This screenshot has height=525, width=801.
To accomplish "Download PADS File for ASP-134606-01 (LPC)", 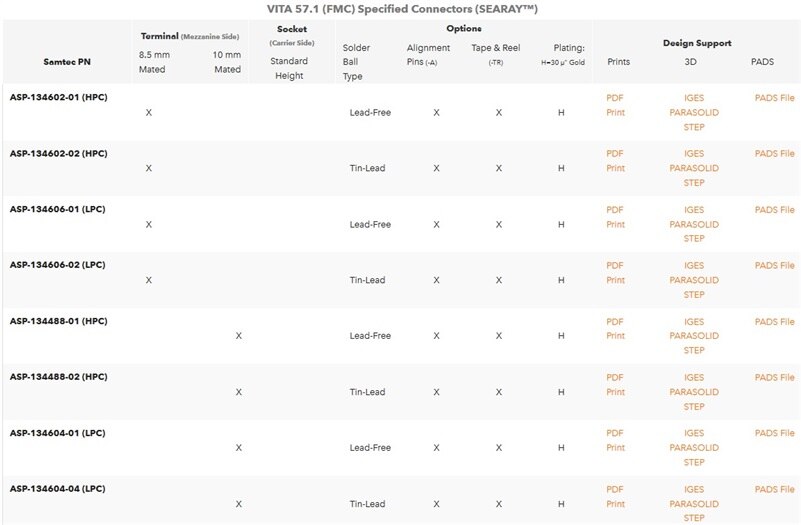I will 774,210.
